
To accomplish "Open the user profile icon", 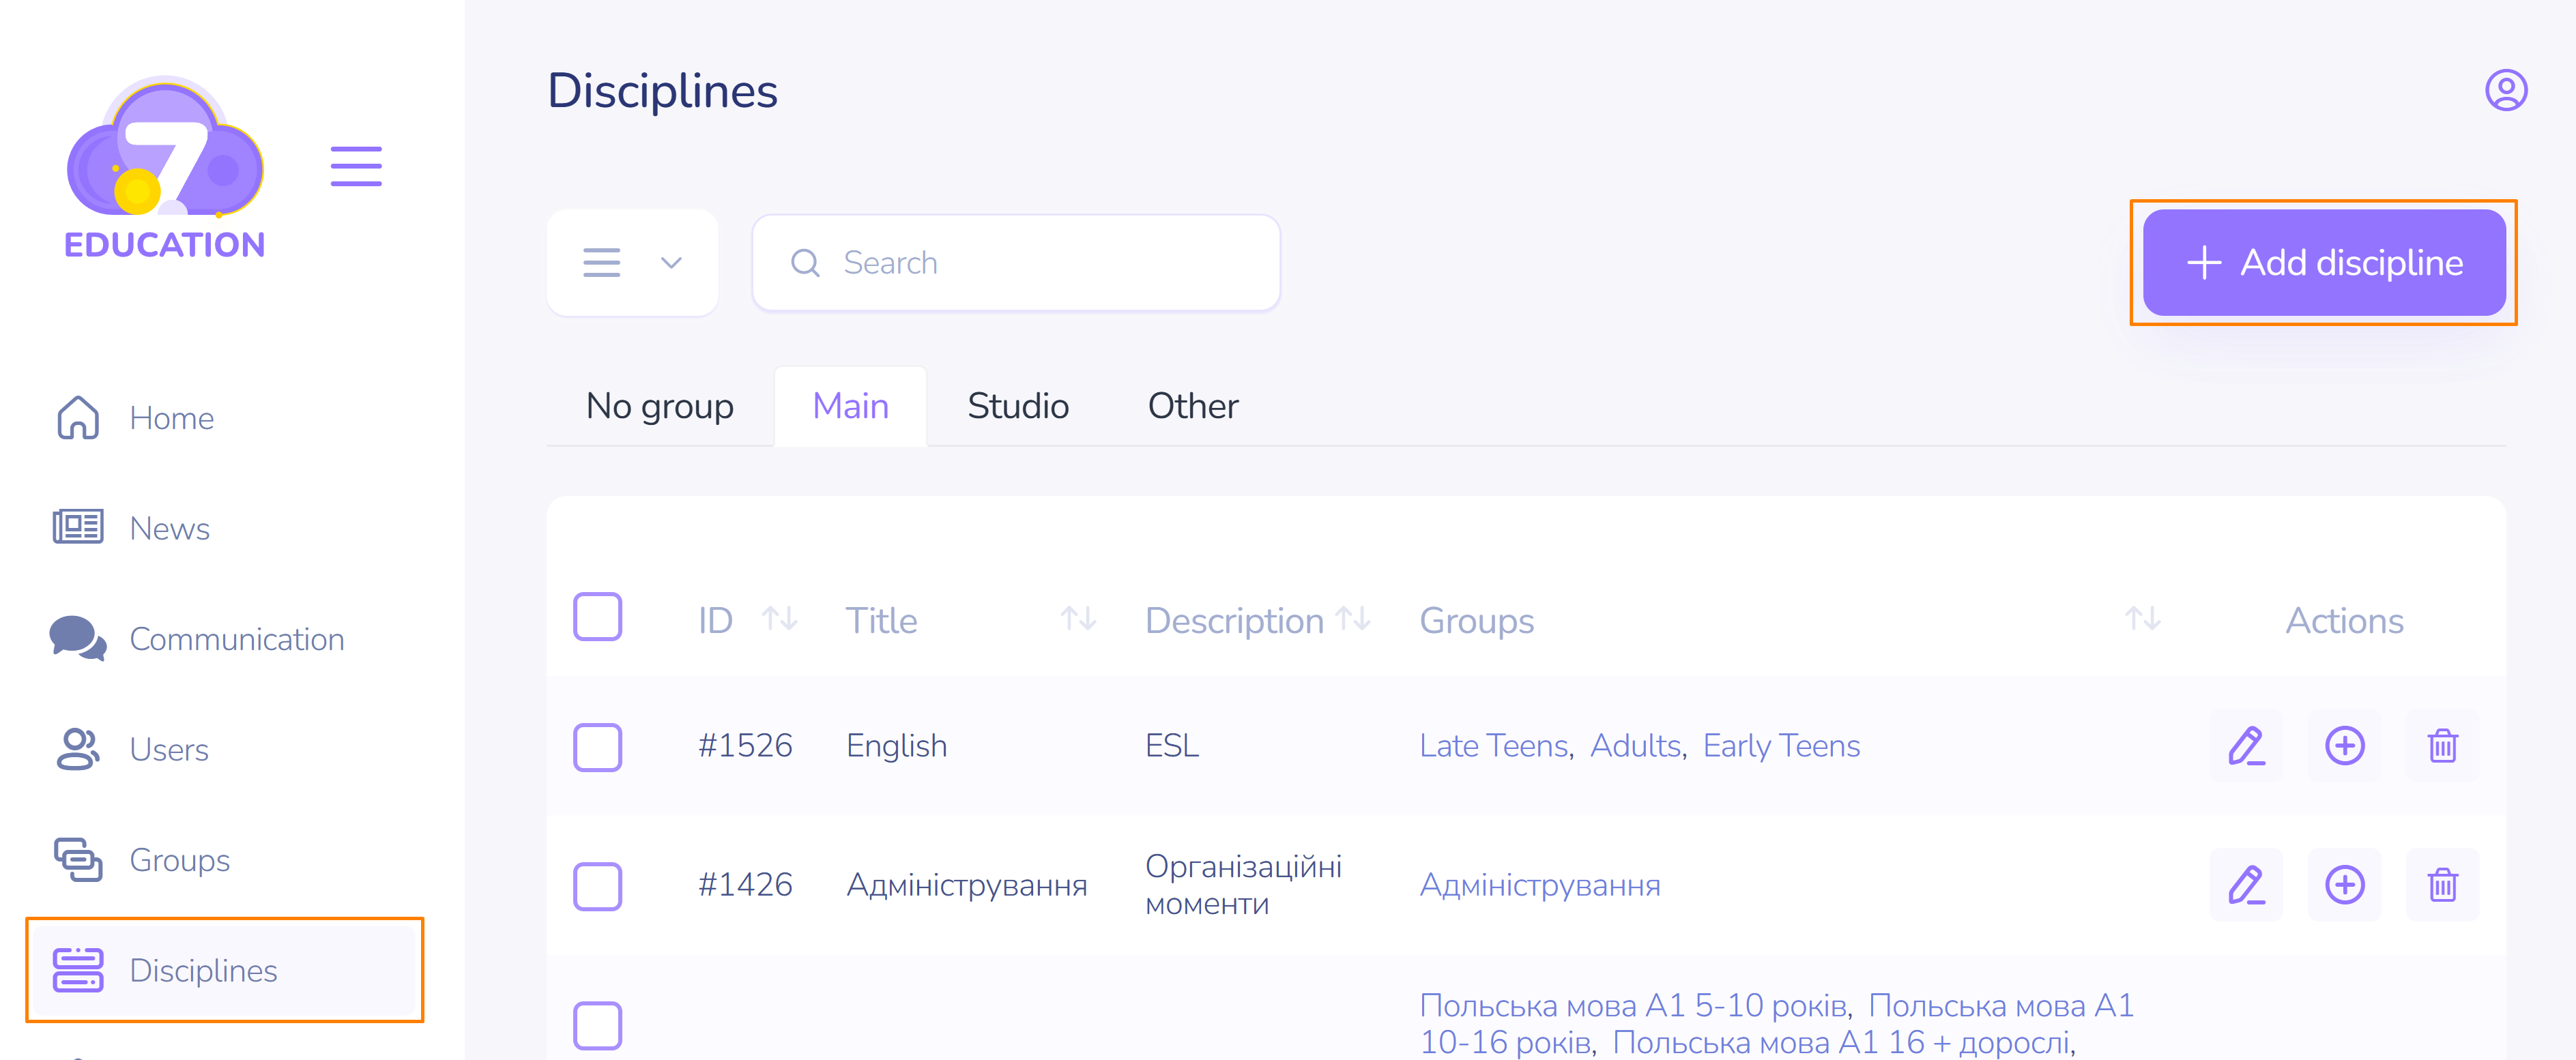I will coord(2505,90).
